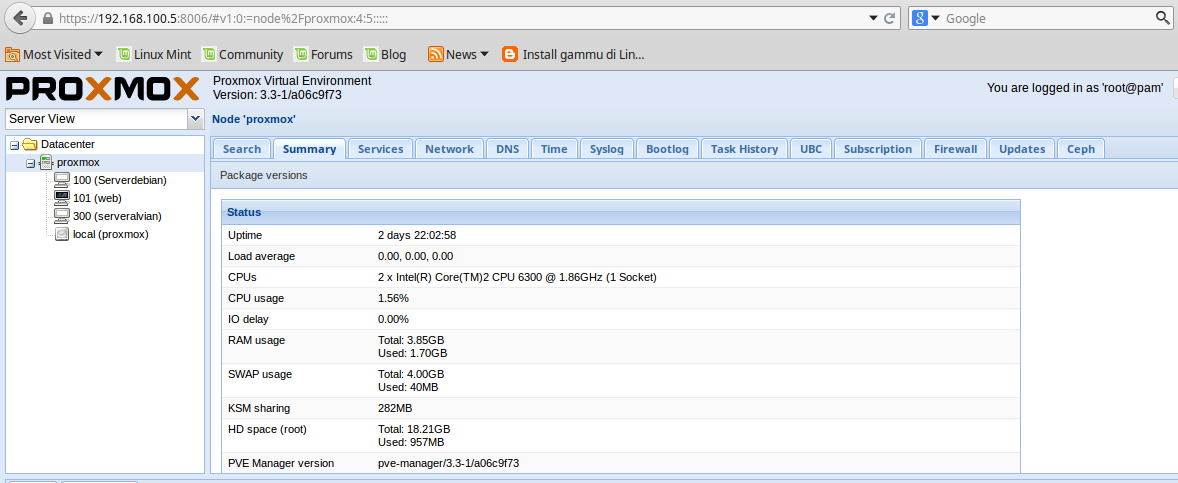This screenshot has height=483, width=1178.
Task: Open the Community bookmark
Action: click(x=243, y=54)
